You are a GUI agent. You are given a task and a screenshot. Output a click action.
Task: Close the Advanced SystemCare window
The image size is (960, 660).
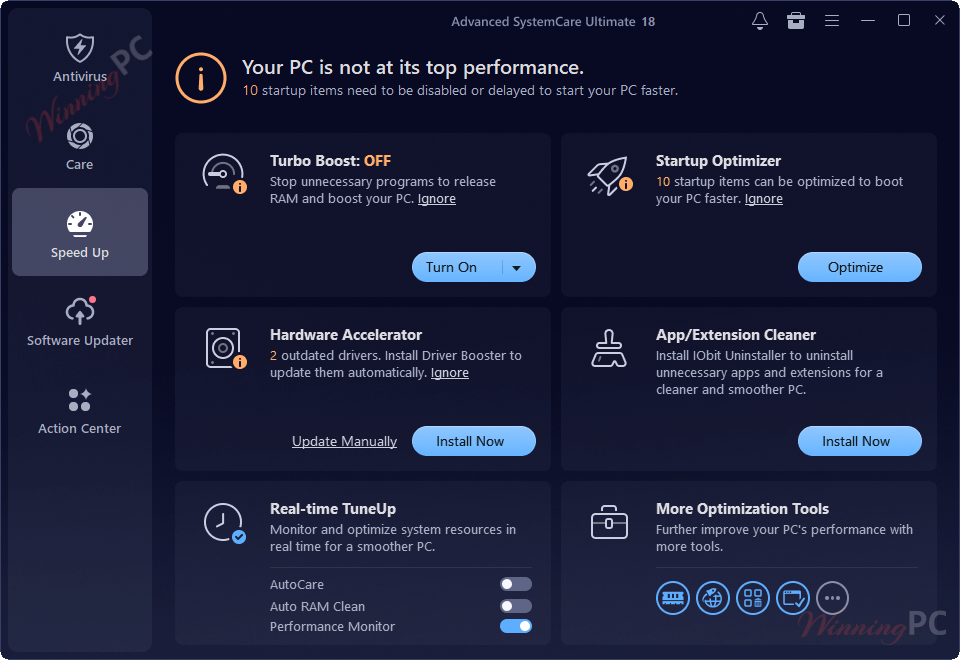click(940, 20)
